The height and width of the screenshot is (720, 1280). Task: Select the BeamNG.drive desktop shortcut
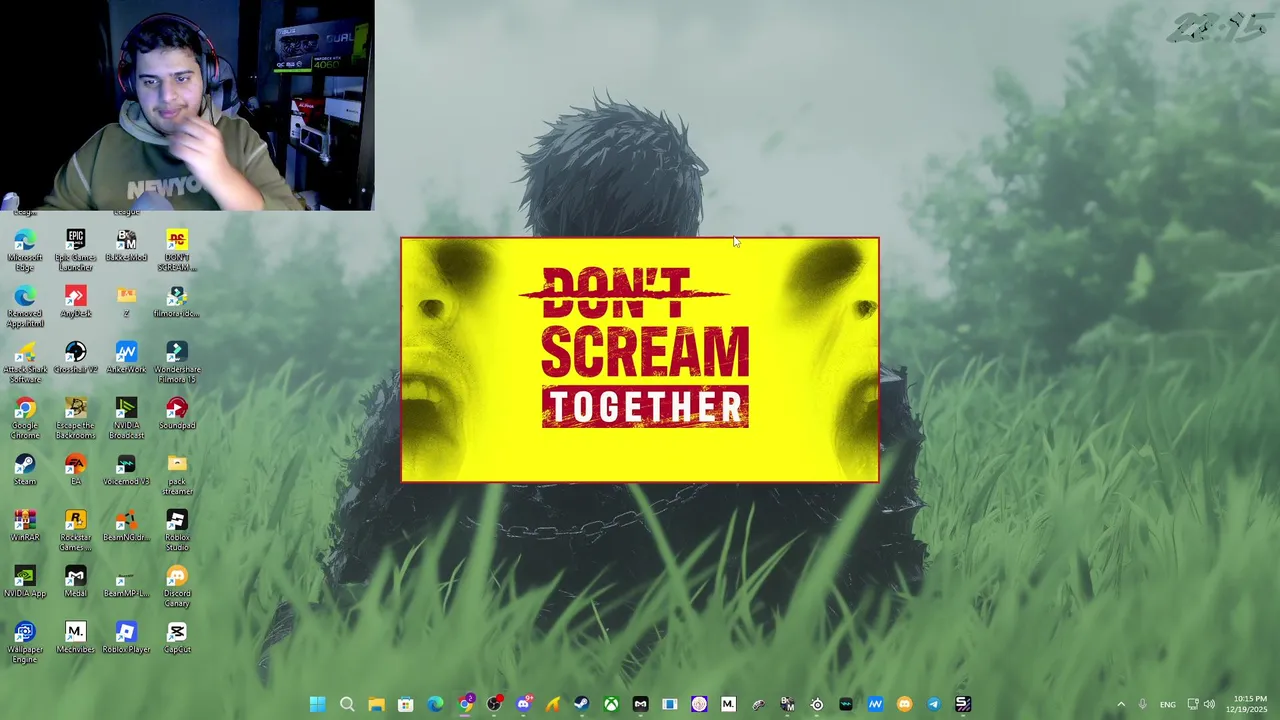126,526
